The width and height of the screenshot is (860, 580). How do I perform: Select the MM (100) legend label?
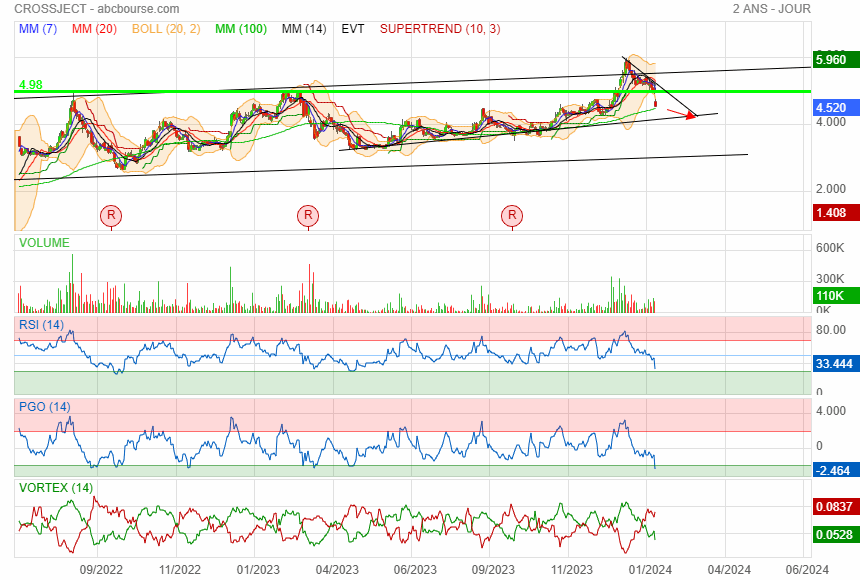[x=241, y=29]
